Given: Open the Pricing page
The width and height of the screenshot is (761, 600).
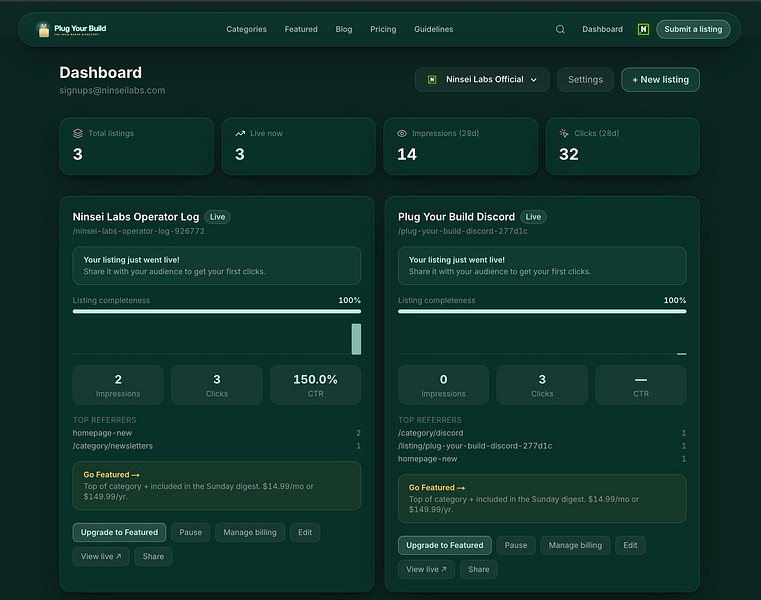Looking at the screenshot, I should point(383,29).
